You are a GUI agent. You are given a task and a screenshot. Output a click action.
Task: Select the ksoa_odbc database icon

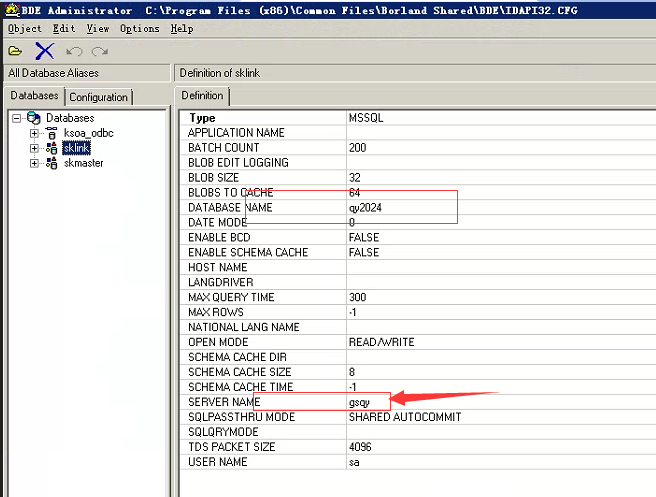pyautogui.click(x=52, y=133)
